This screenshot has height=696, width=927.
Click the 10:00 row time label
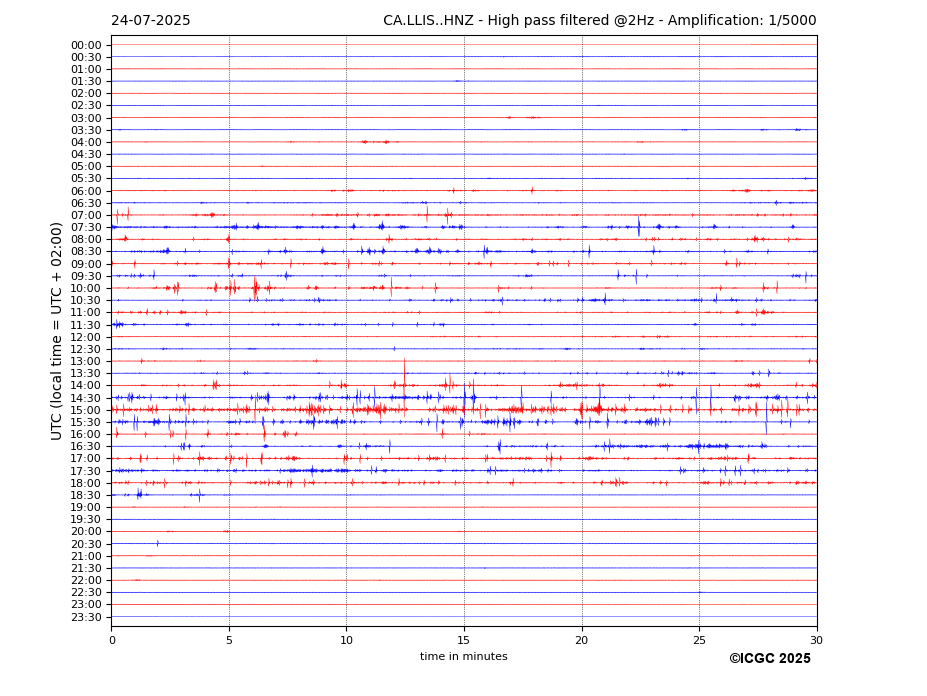(x=86, y=289)
